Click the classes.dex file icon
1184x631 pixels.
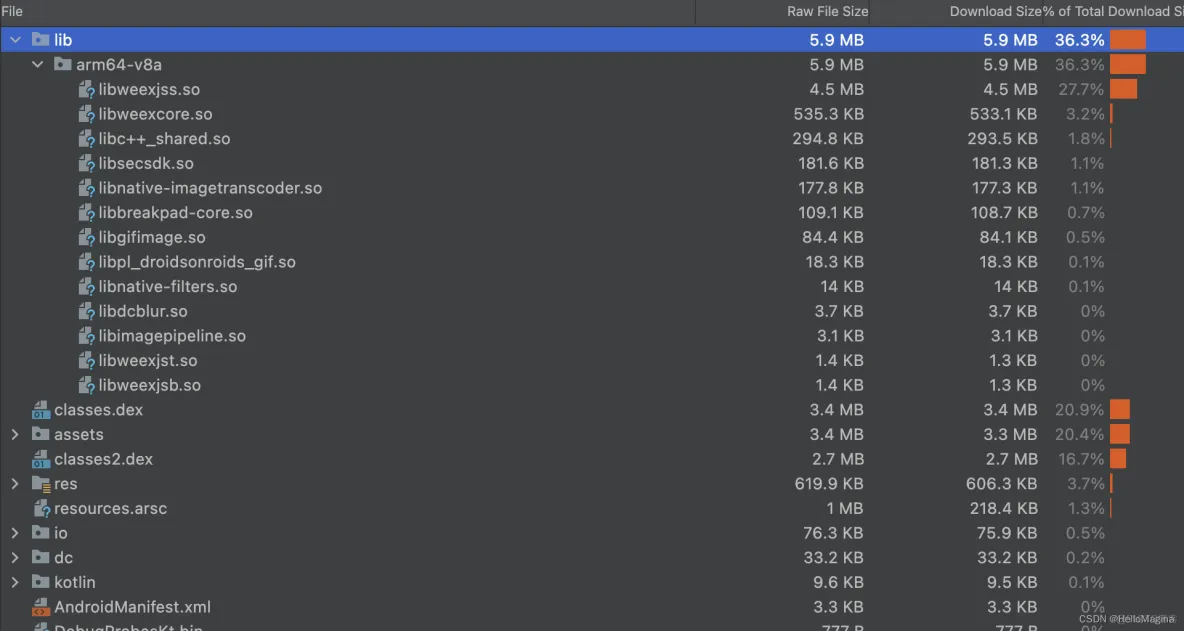[x=40, y=410]
